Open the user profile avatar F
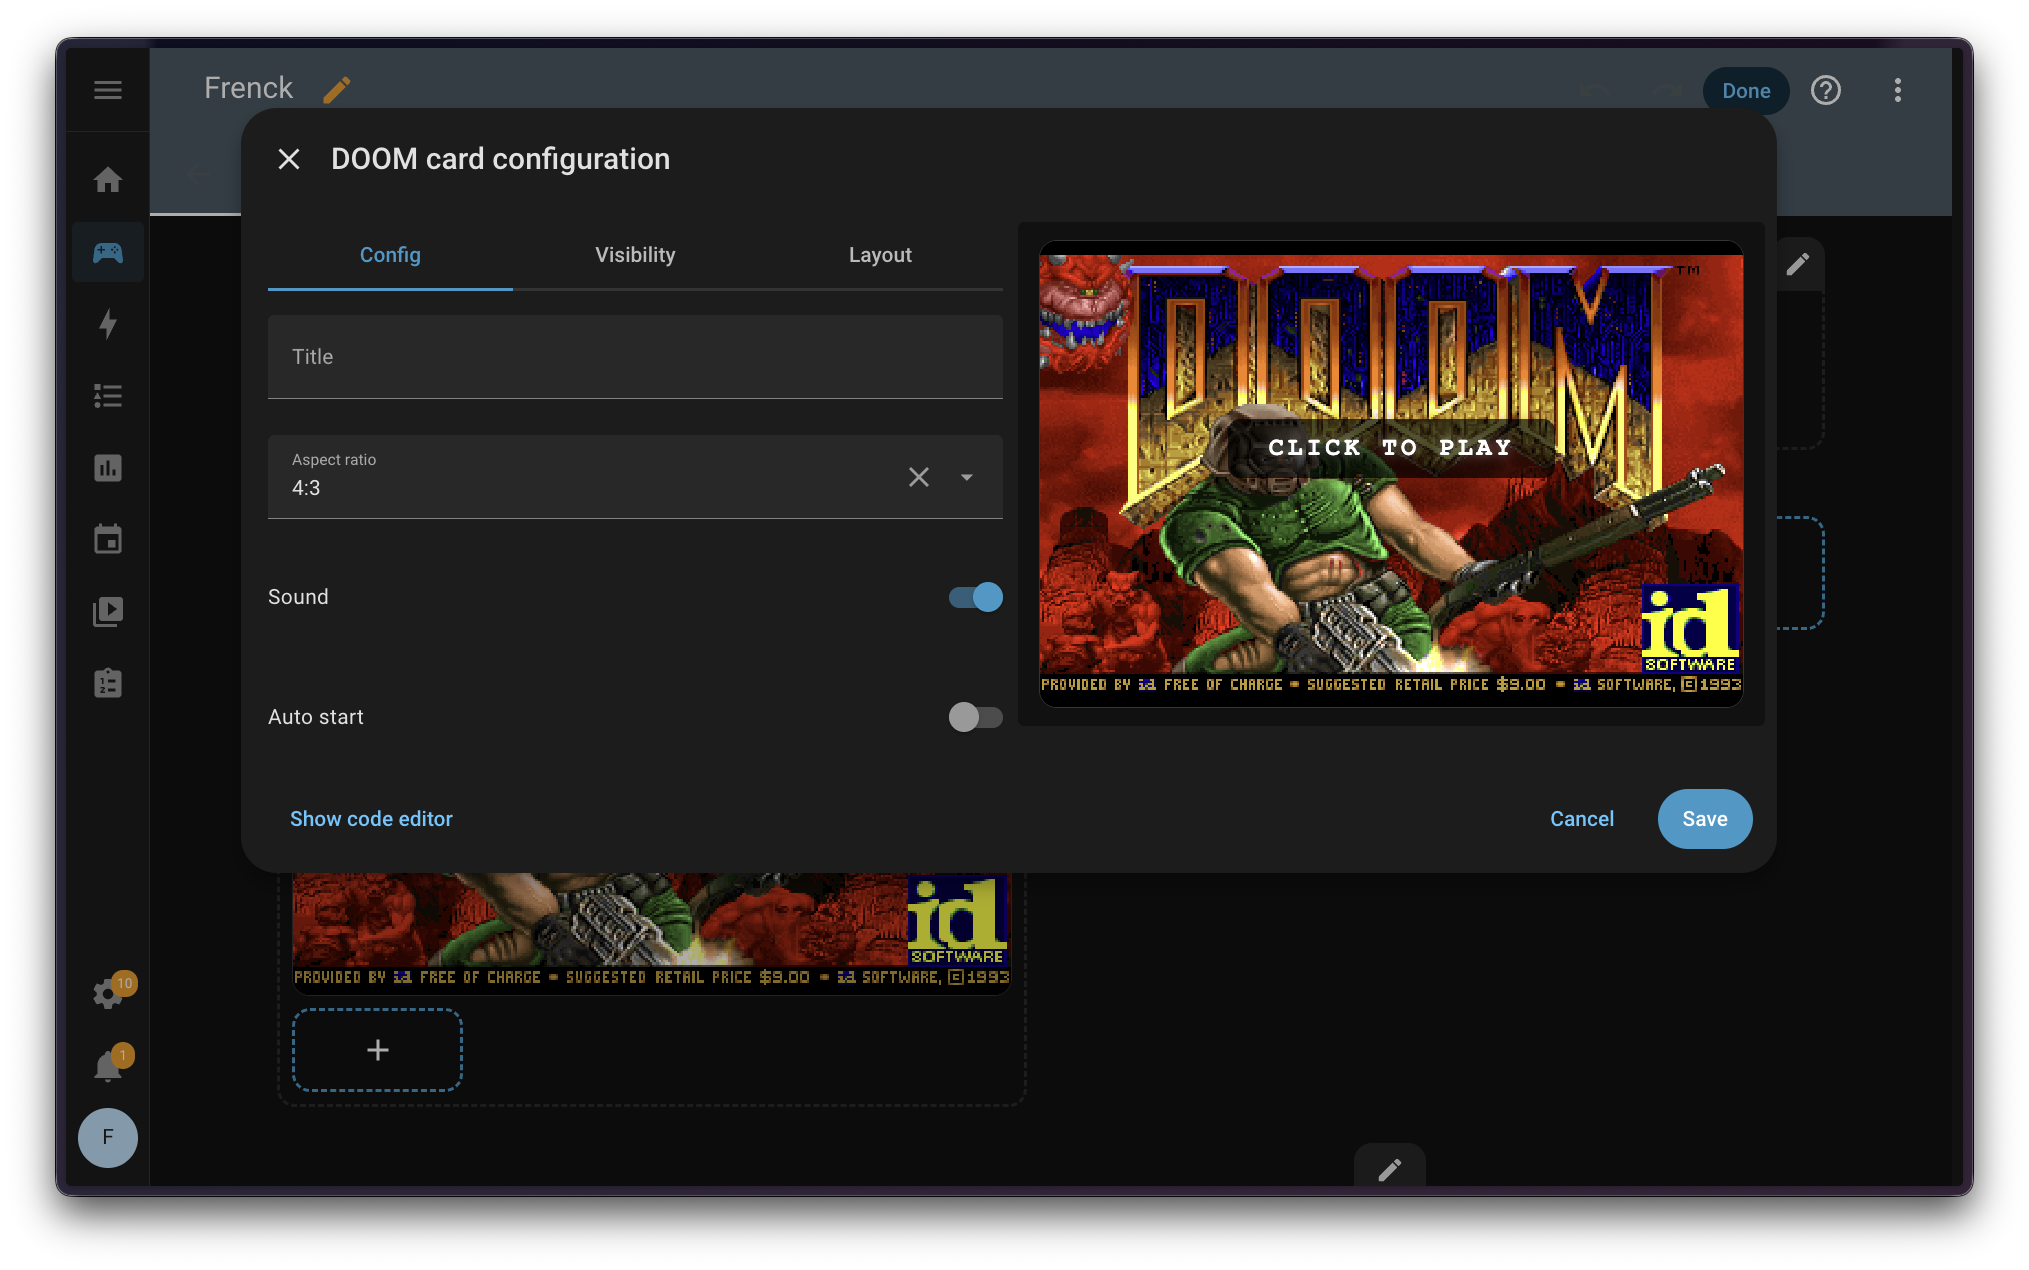 pos(108,1138)
